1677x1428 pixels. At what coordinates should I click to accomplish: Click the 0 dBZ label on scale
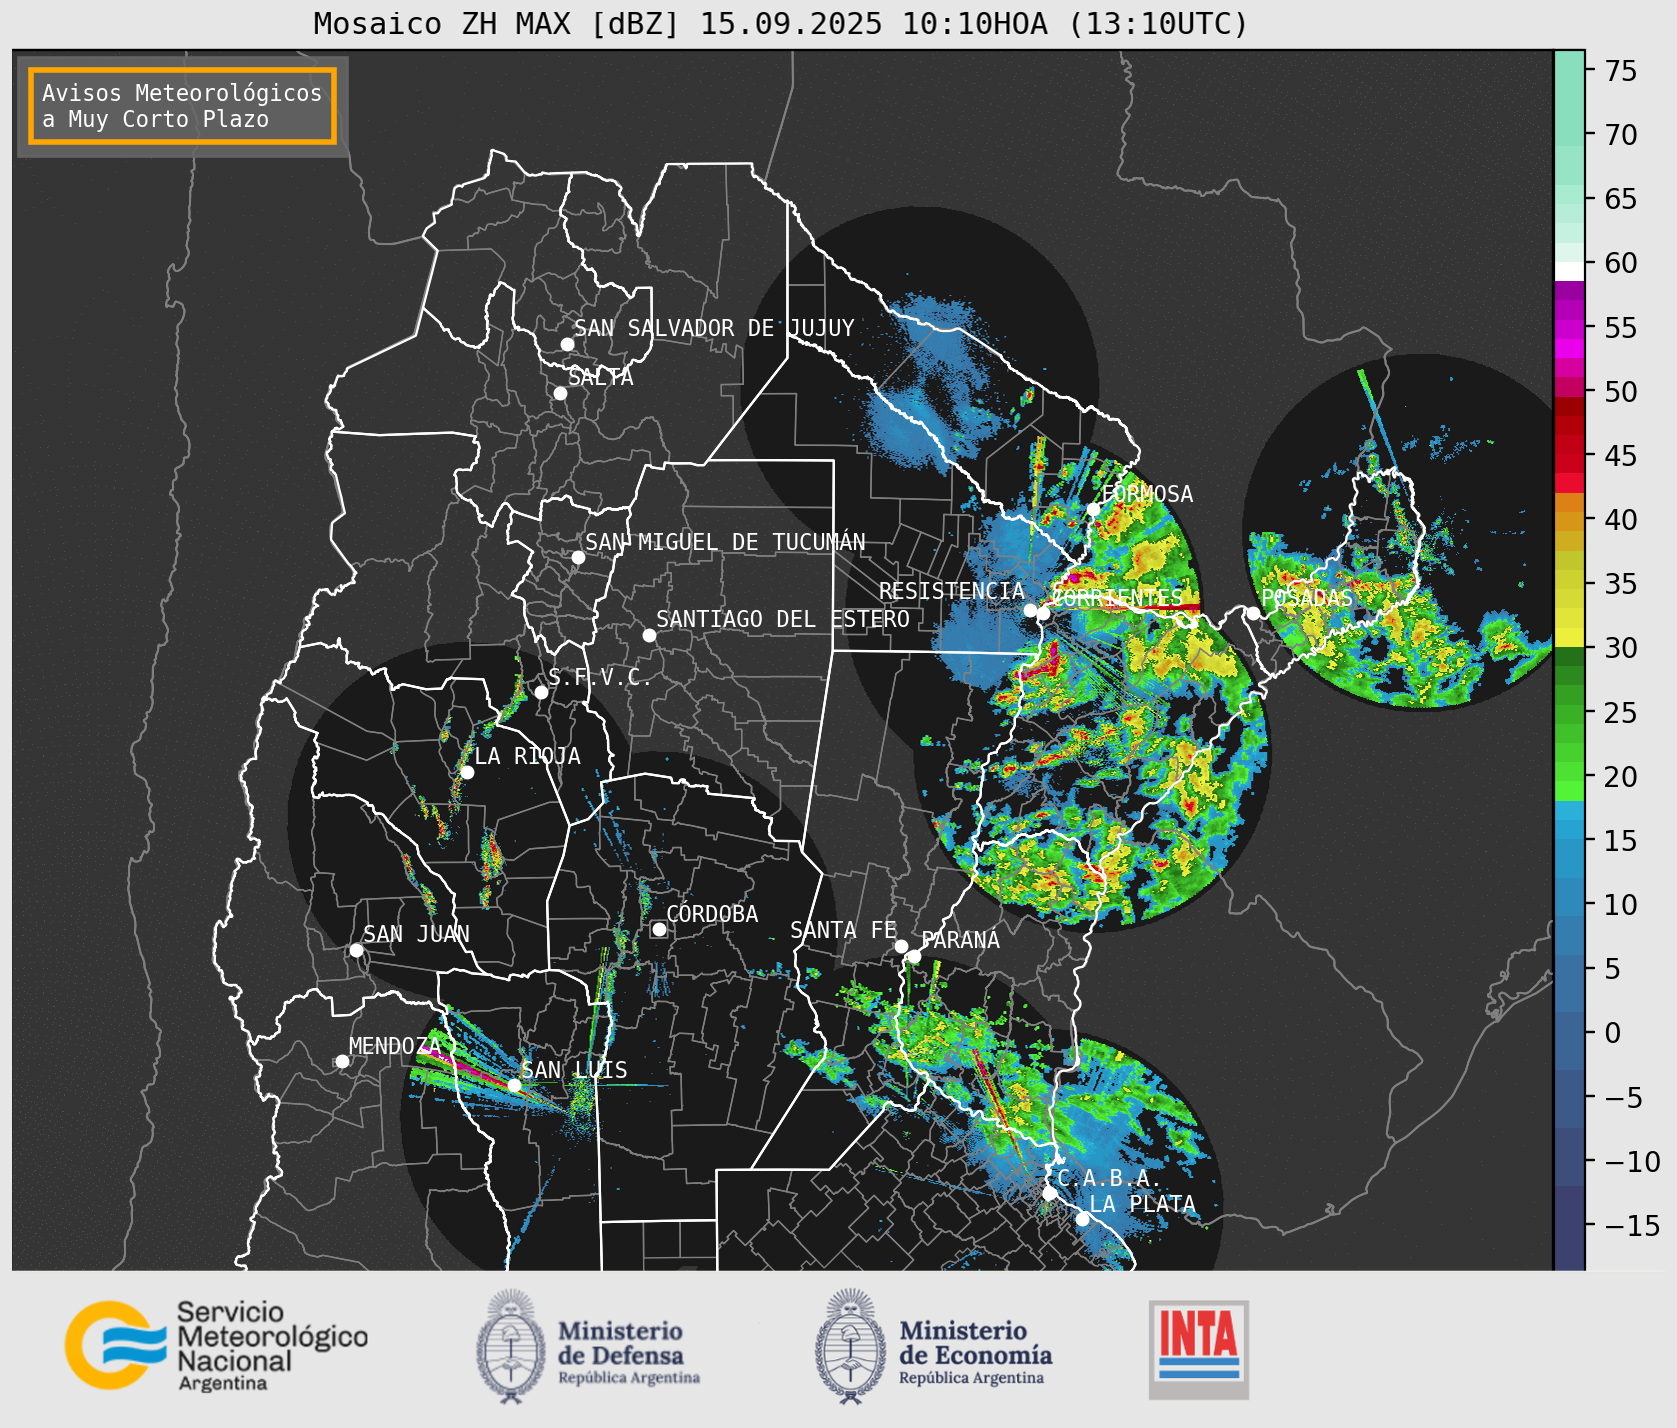1613,1033
